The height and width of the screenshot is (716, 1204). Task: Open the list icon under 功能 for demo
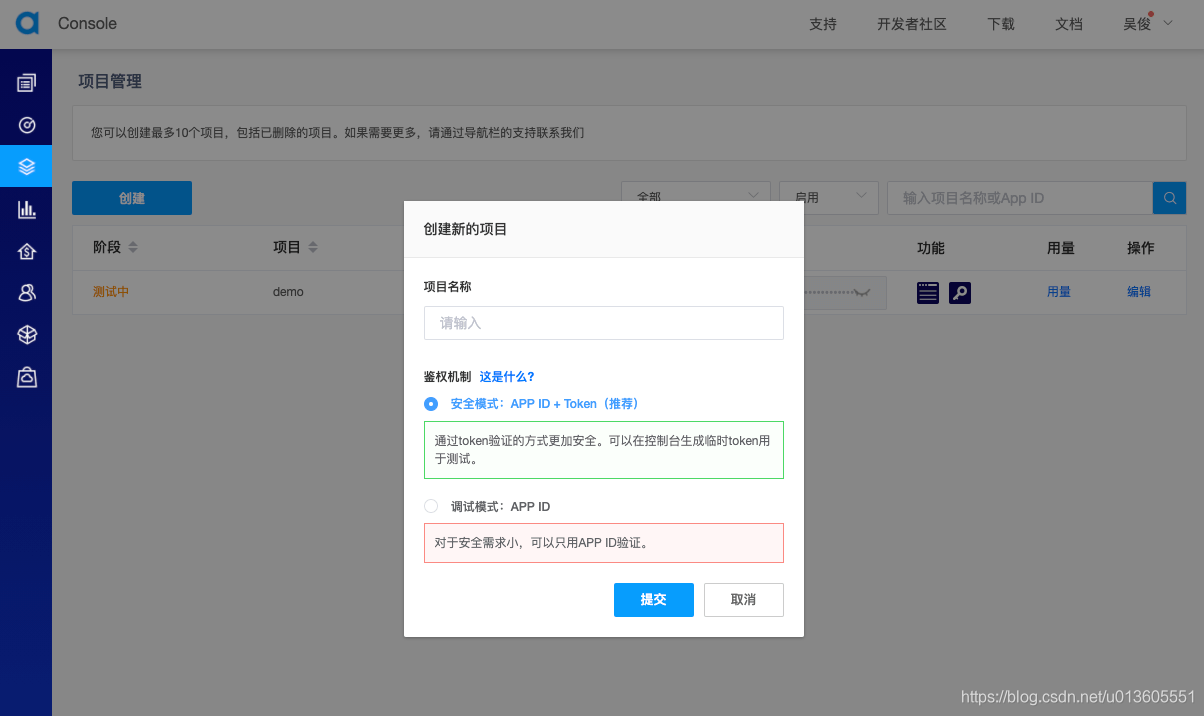(927, 291)
